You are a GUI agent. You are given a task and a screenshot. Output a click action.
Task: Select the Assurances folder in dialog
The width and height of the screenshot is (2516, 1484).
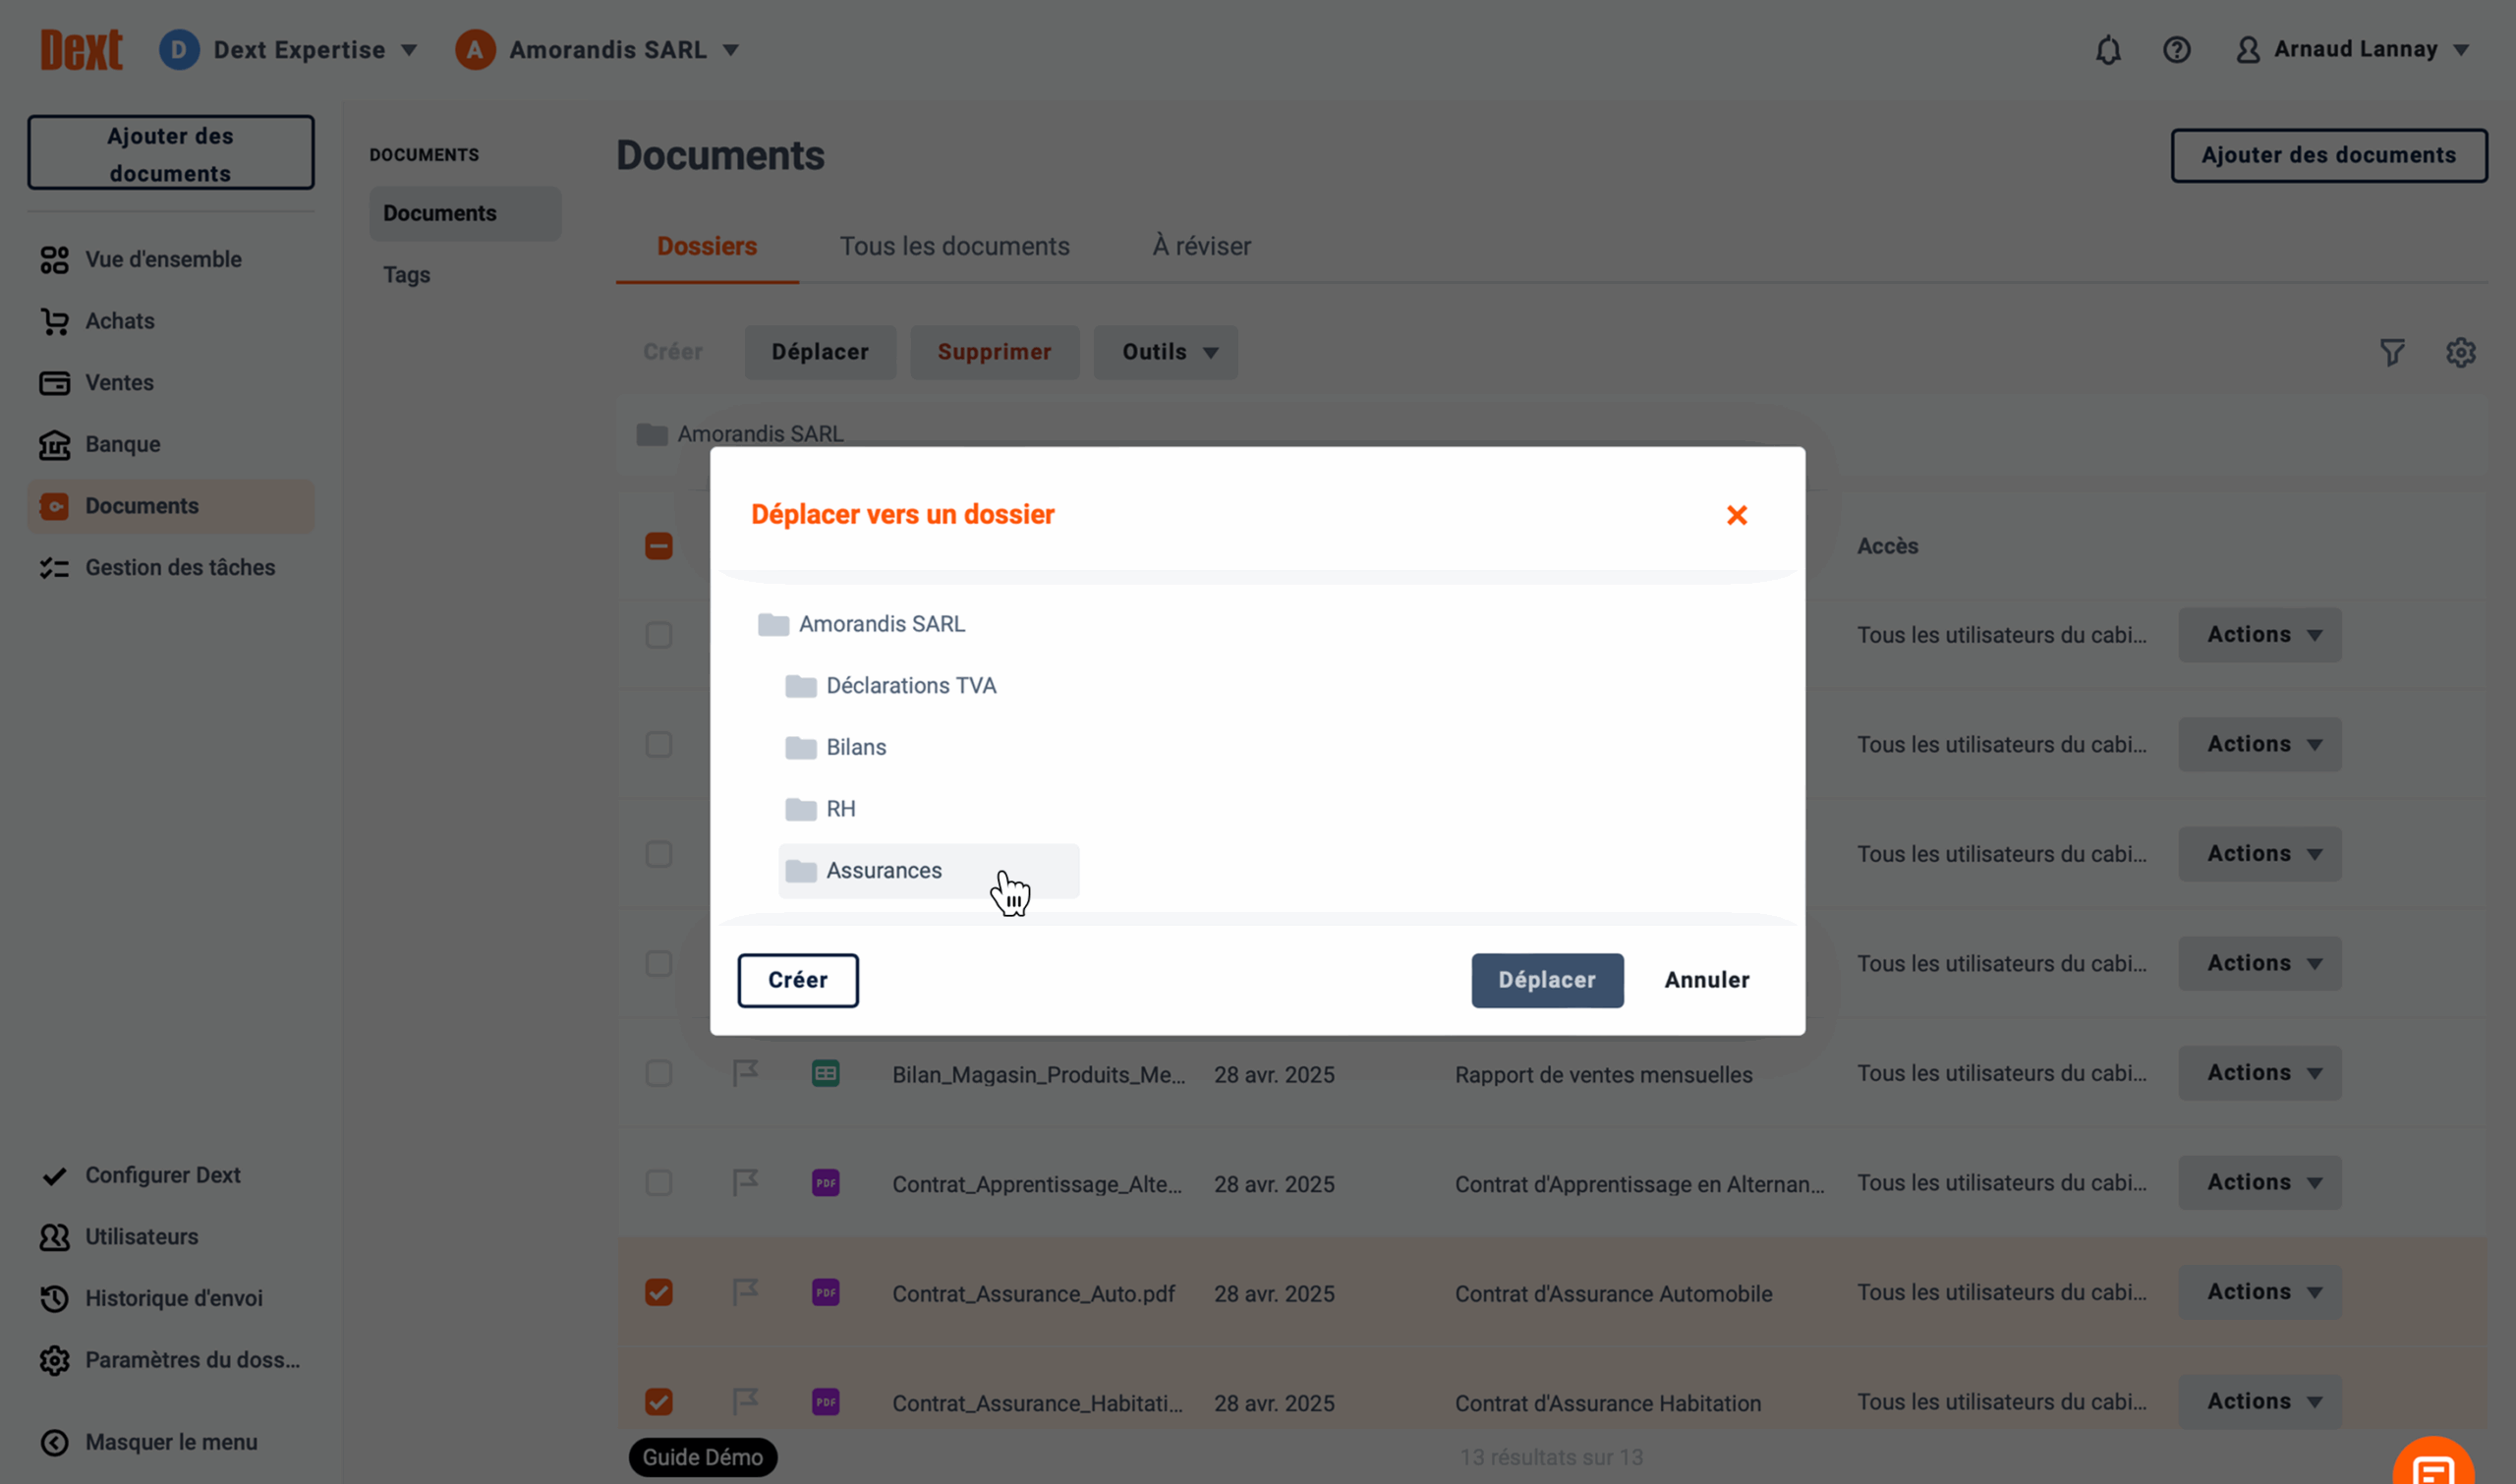tap(928, 871)
